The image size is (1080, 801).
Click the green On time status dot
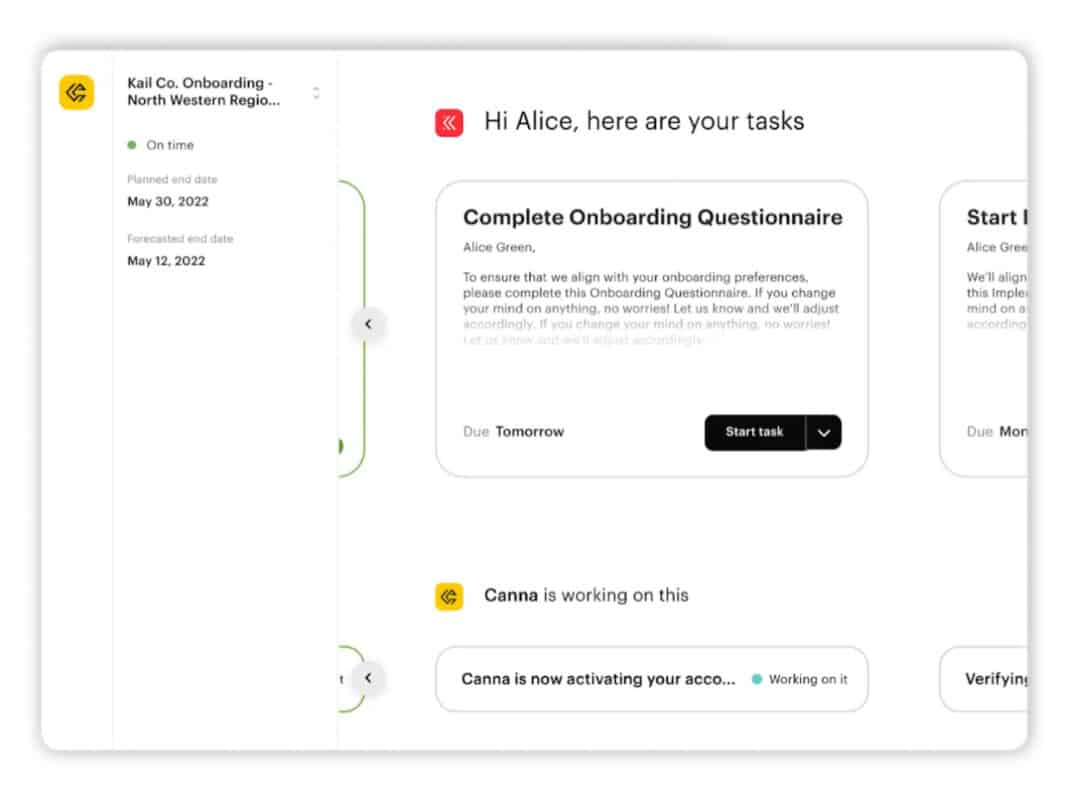click(x=131, y=145)
